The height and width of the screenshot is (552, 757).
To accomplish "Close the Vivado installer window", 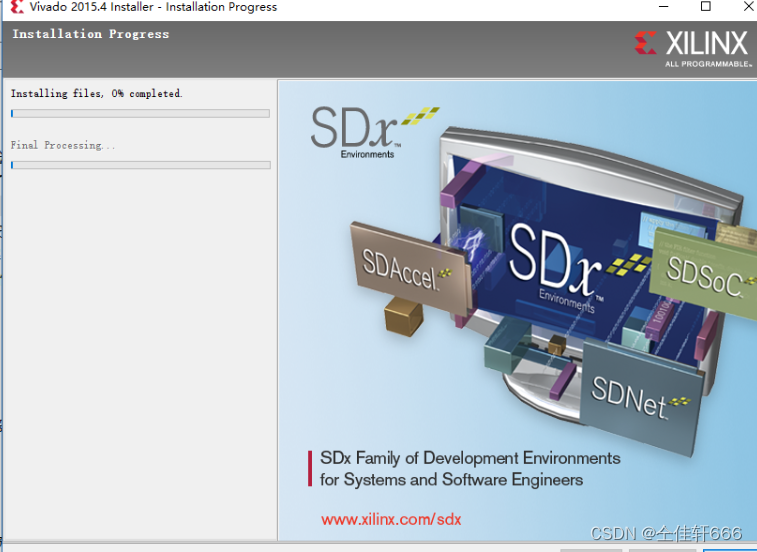I will [x=748, y=7].
